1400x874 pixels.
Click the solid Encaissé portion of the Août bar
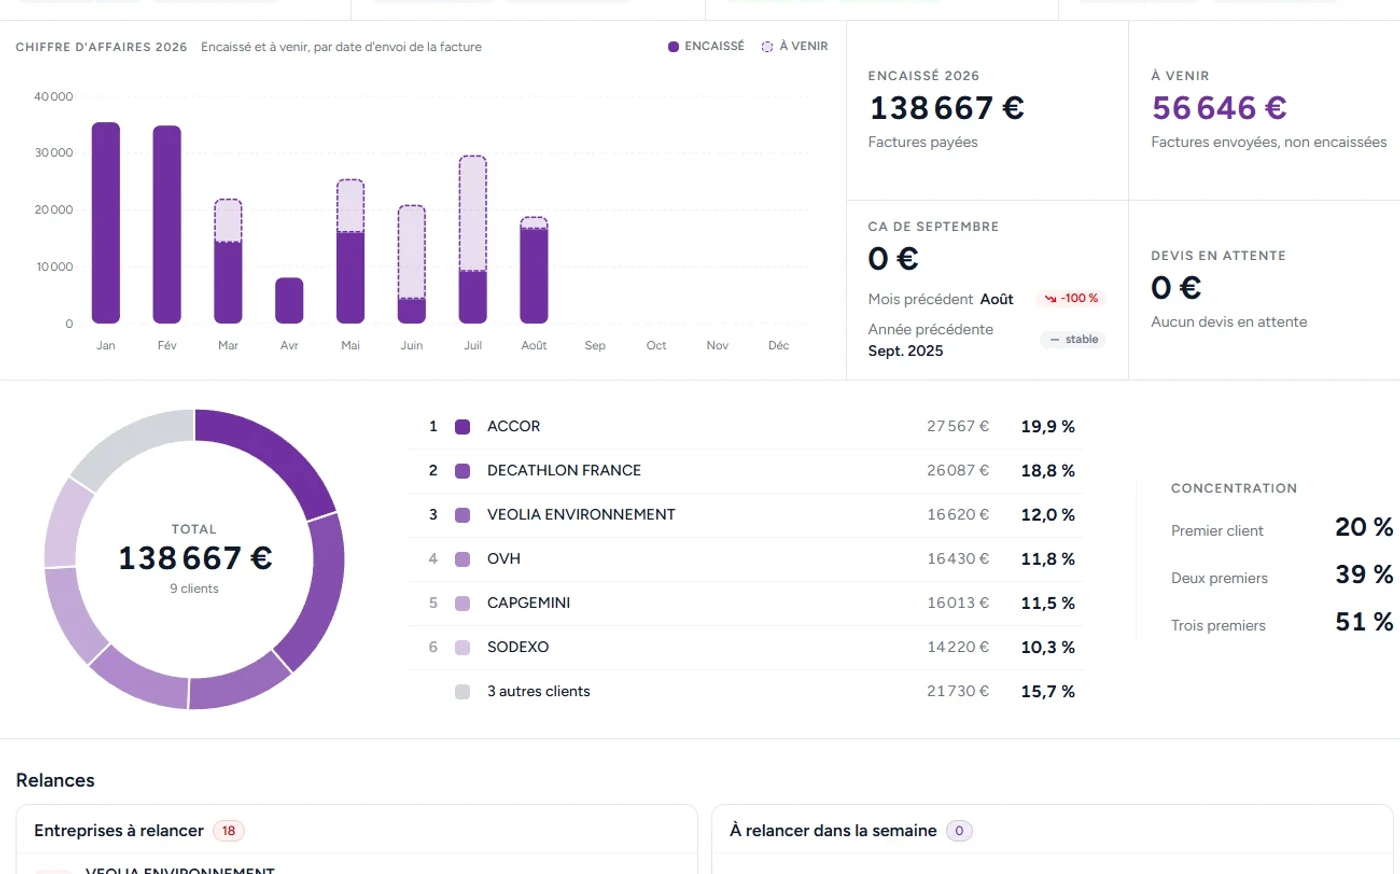[534, 276]
